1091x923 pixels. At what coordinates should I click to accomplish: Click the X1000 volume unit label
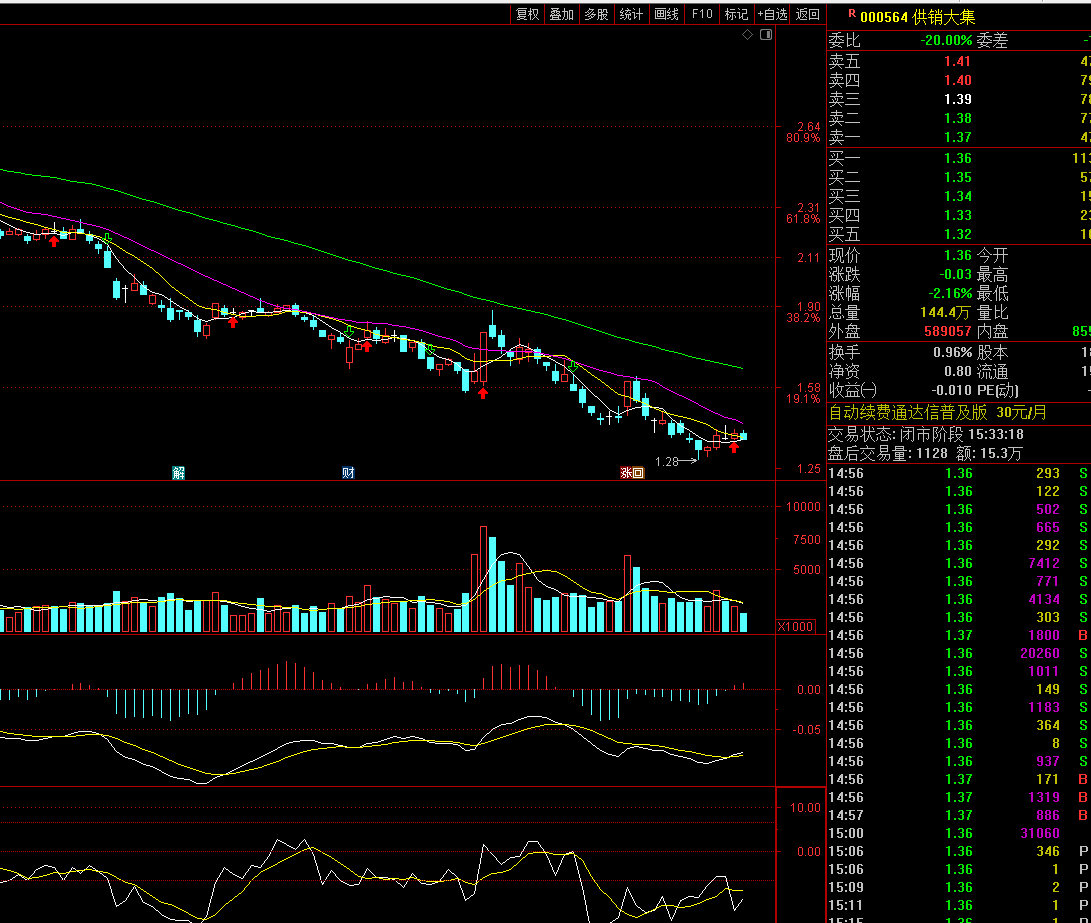(x=795, y=627)
